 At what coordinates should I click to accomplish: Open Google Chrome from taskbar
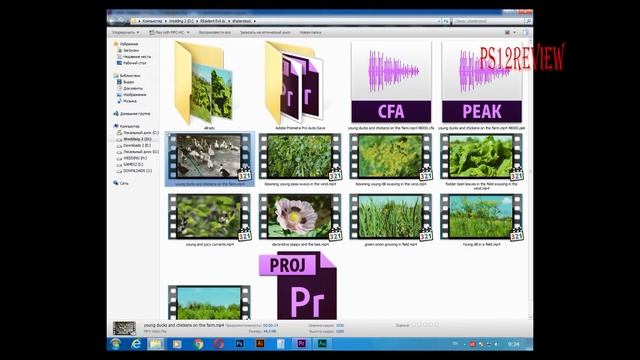(x=198, y=344)
